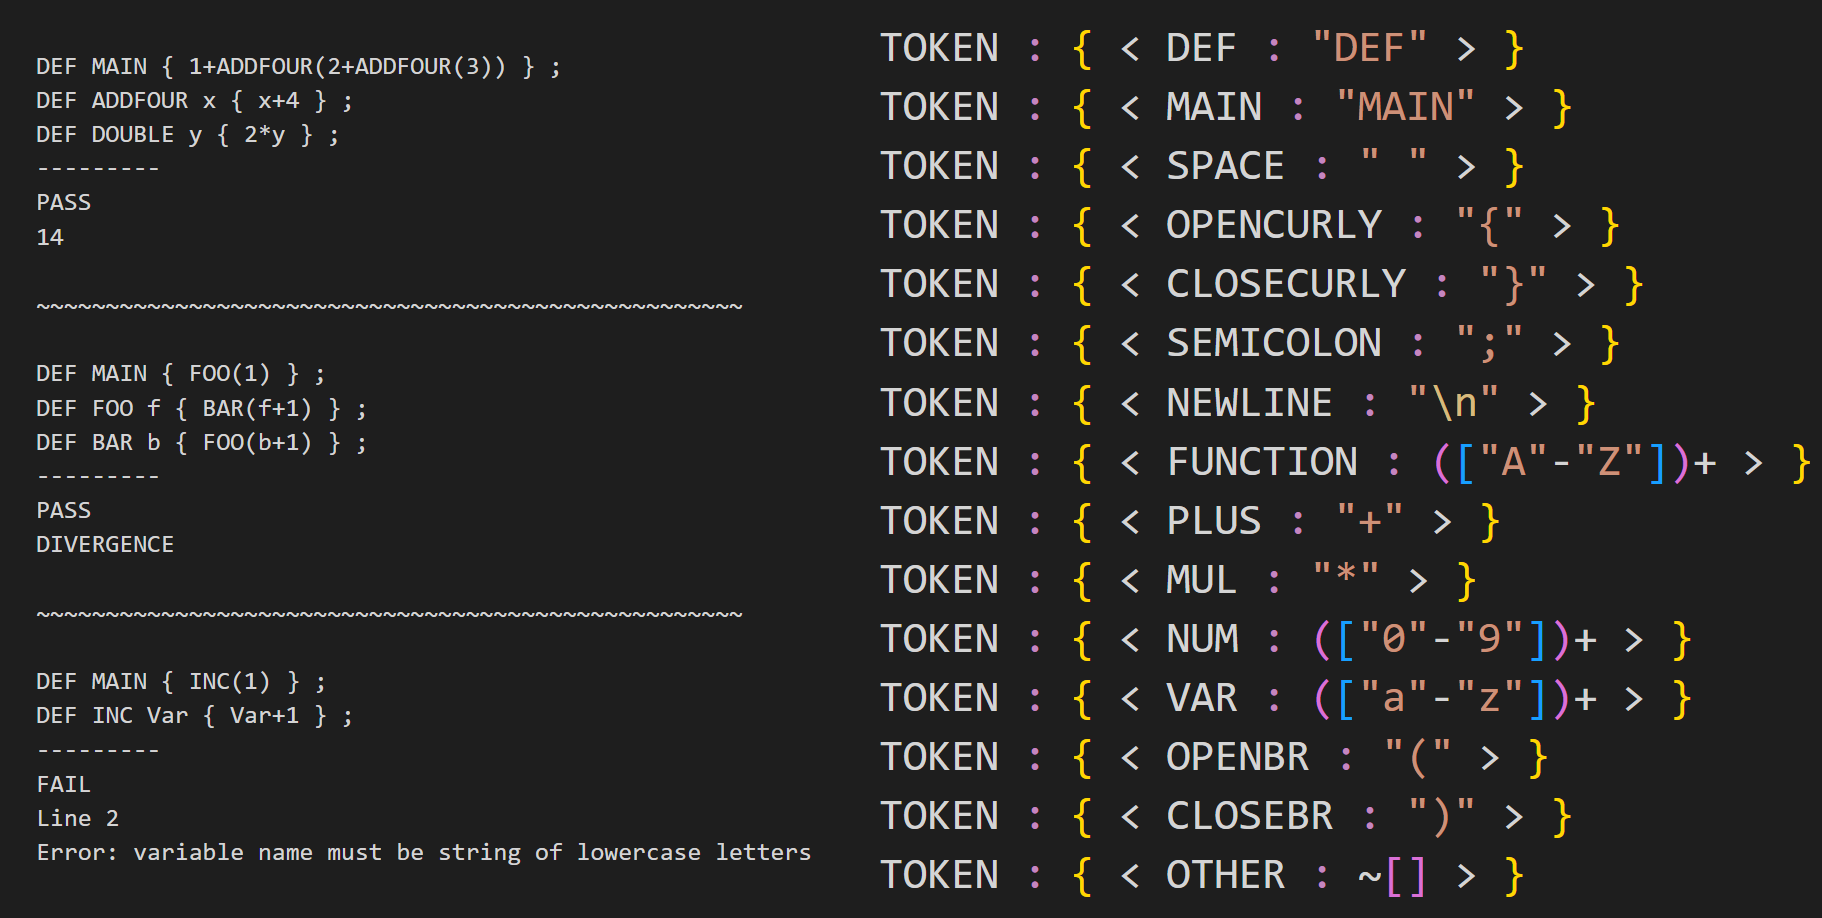1822x918 pixels.
Task: Place cursor on SEMICOLON token name
Action: [1274, 343]
